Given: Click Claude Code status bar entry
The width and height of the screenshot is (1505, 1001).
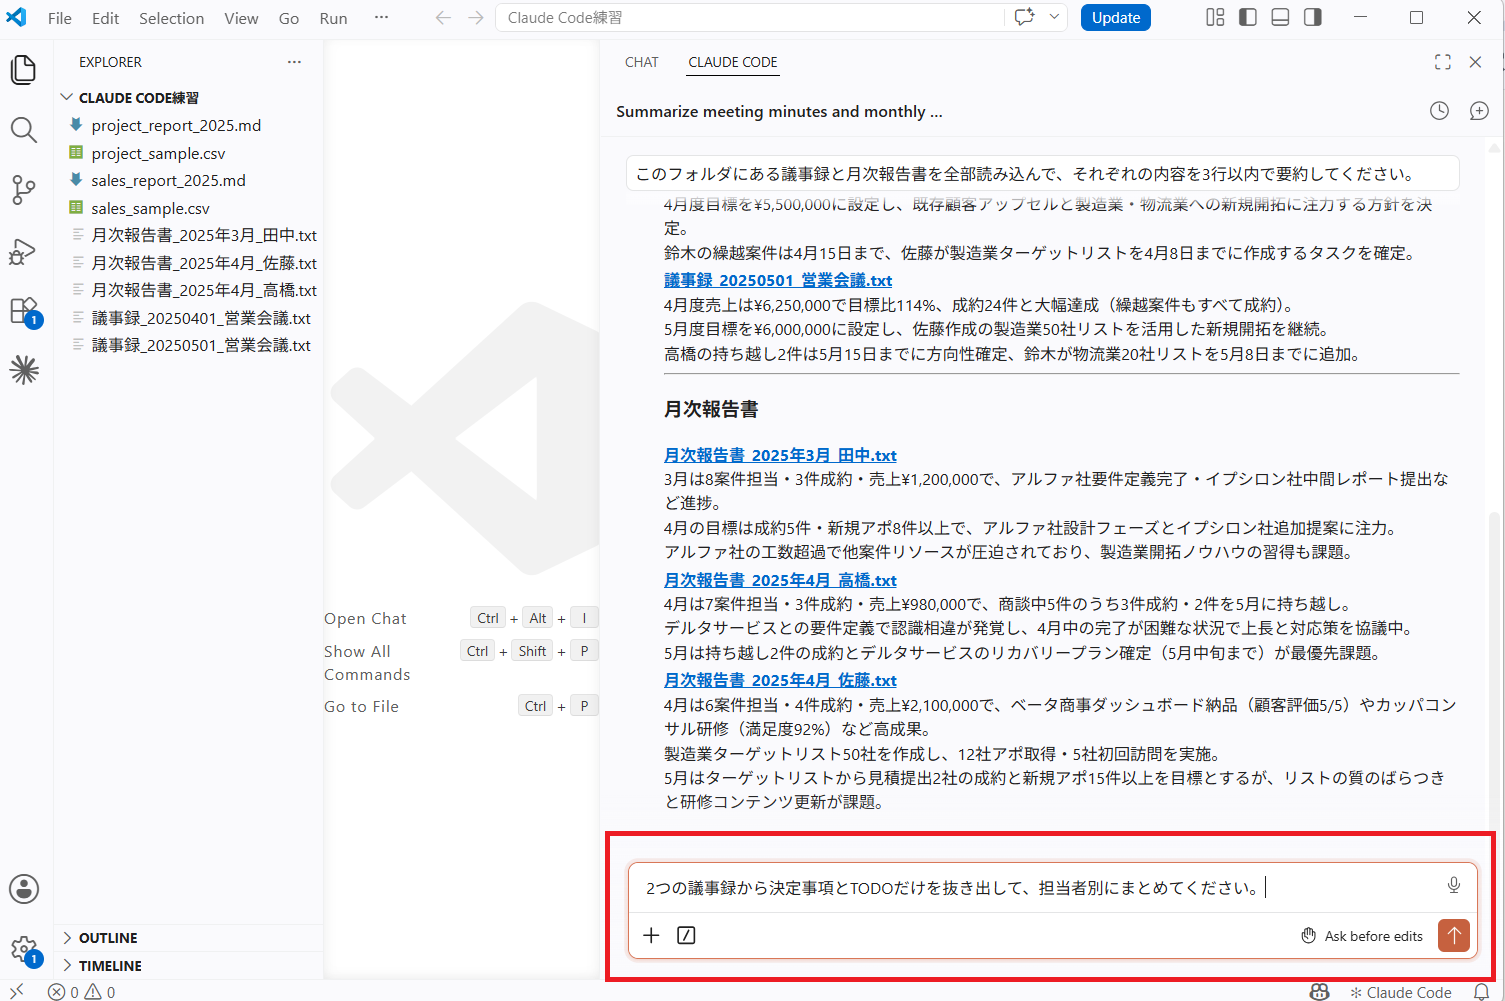Looking at the screenshot, I should (x=1401, y=992).
